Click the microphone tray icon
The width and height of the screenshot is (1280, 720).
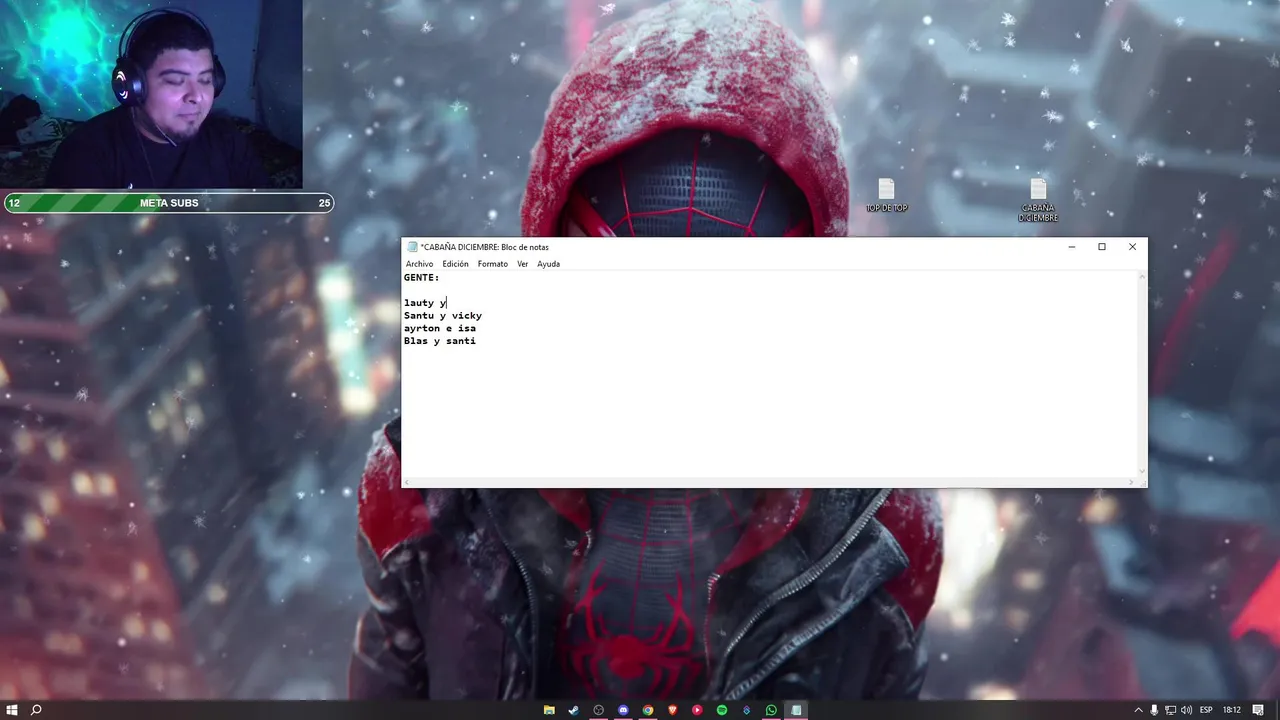pyautogui.click(x=1154, y=710)
